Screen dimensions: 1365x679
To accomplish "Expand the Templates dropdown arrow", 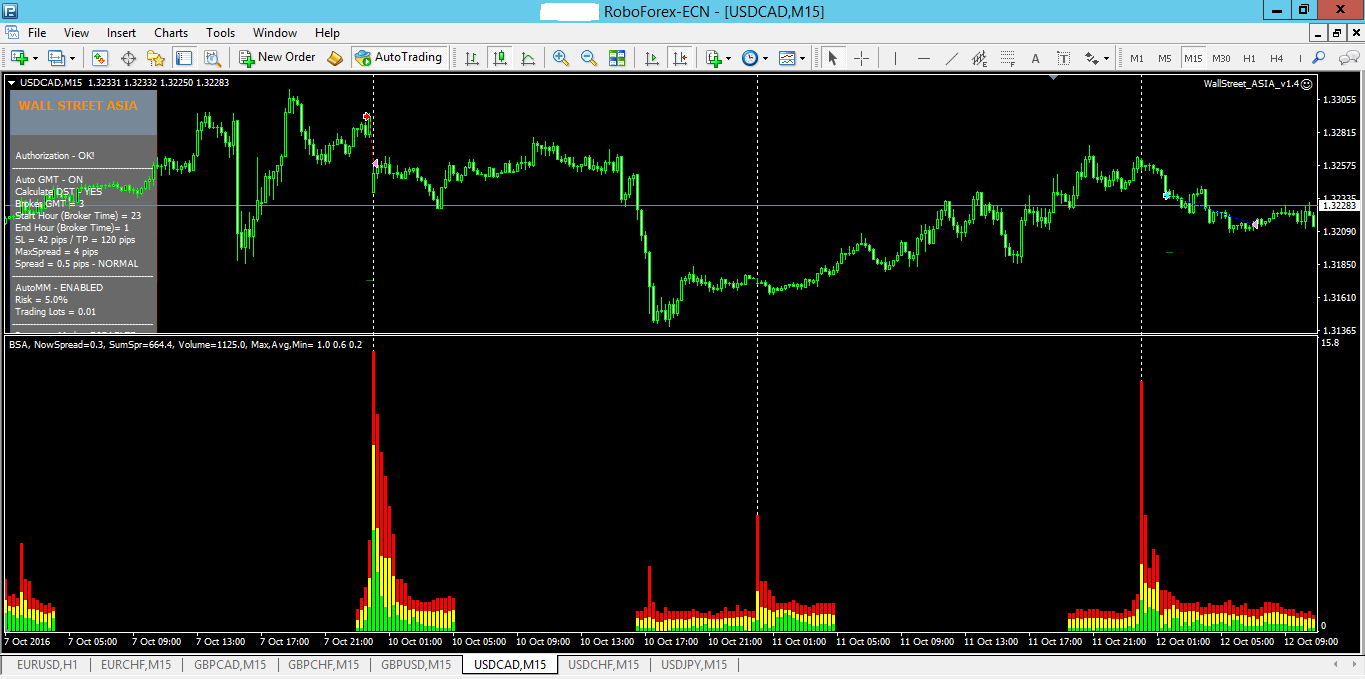I will pos(802,58).
